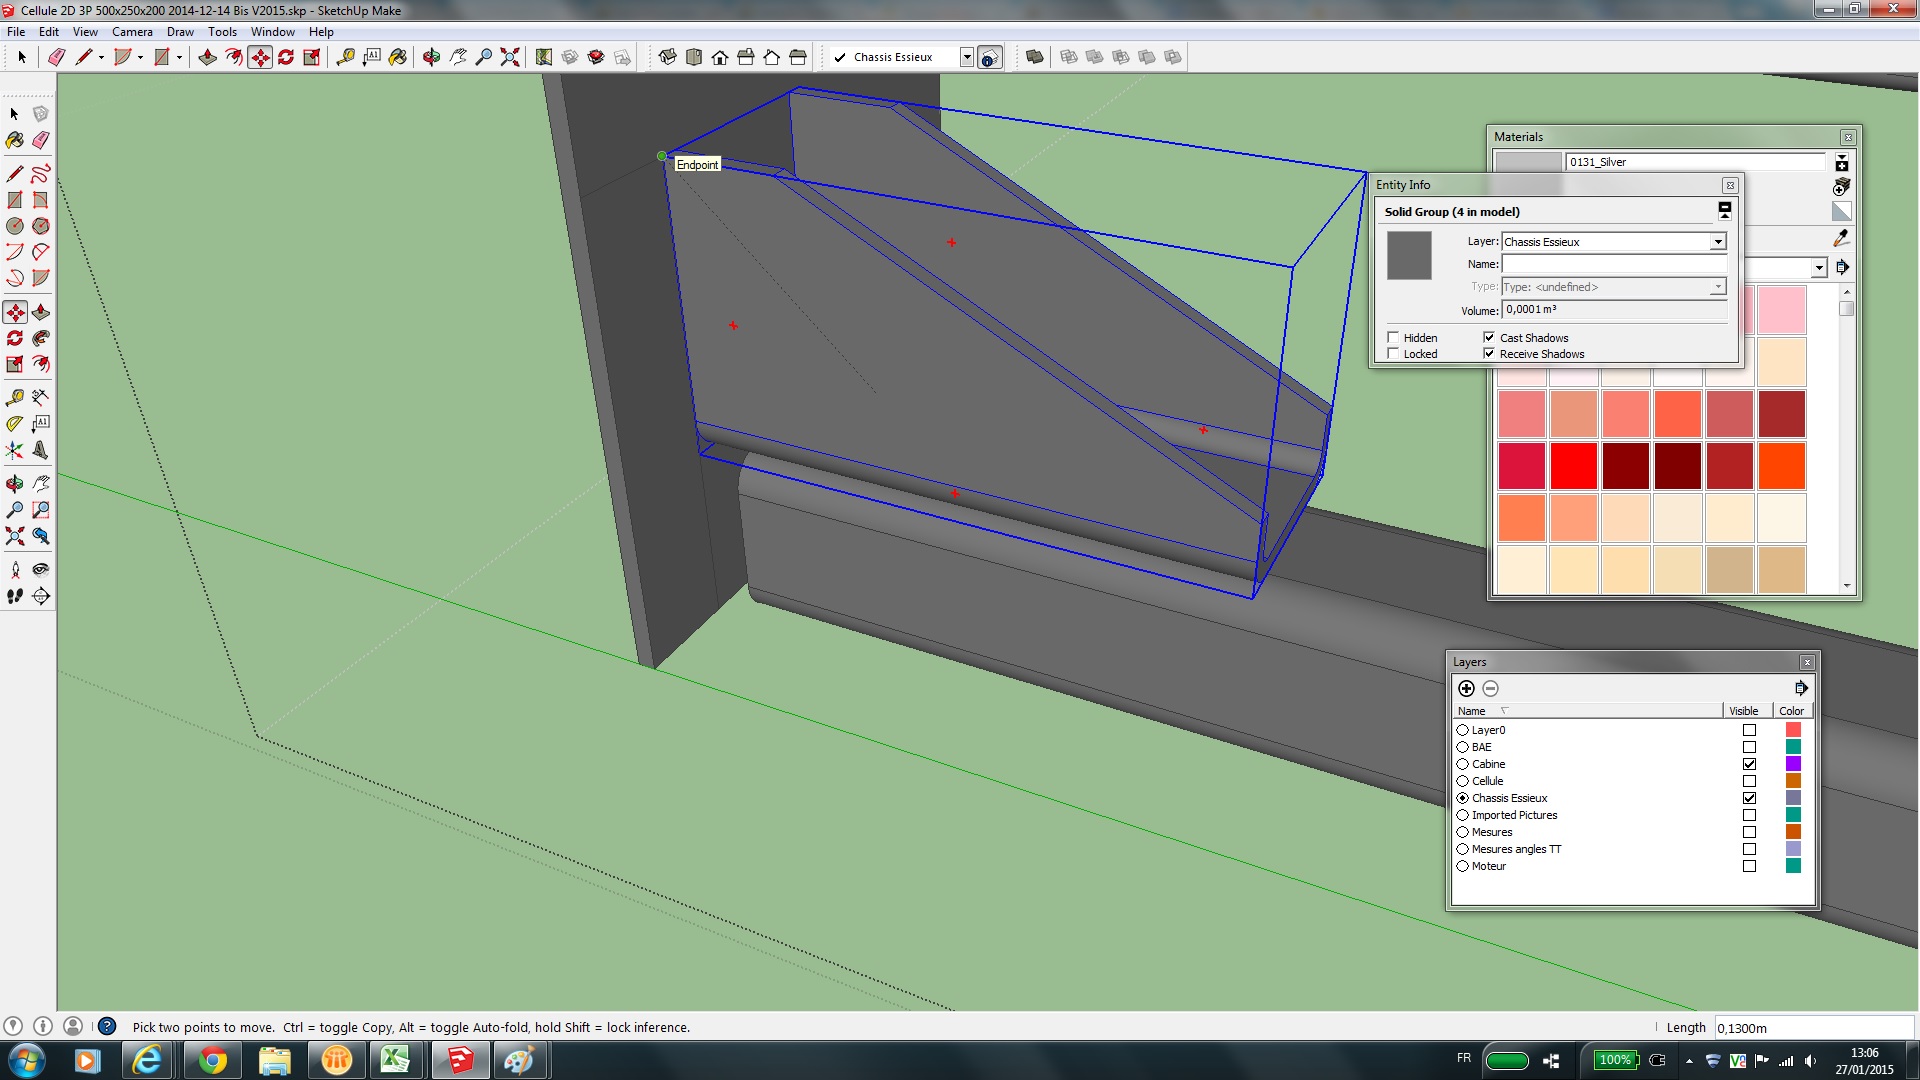Open the Camera menu

coord(132,32)
